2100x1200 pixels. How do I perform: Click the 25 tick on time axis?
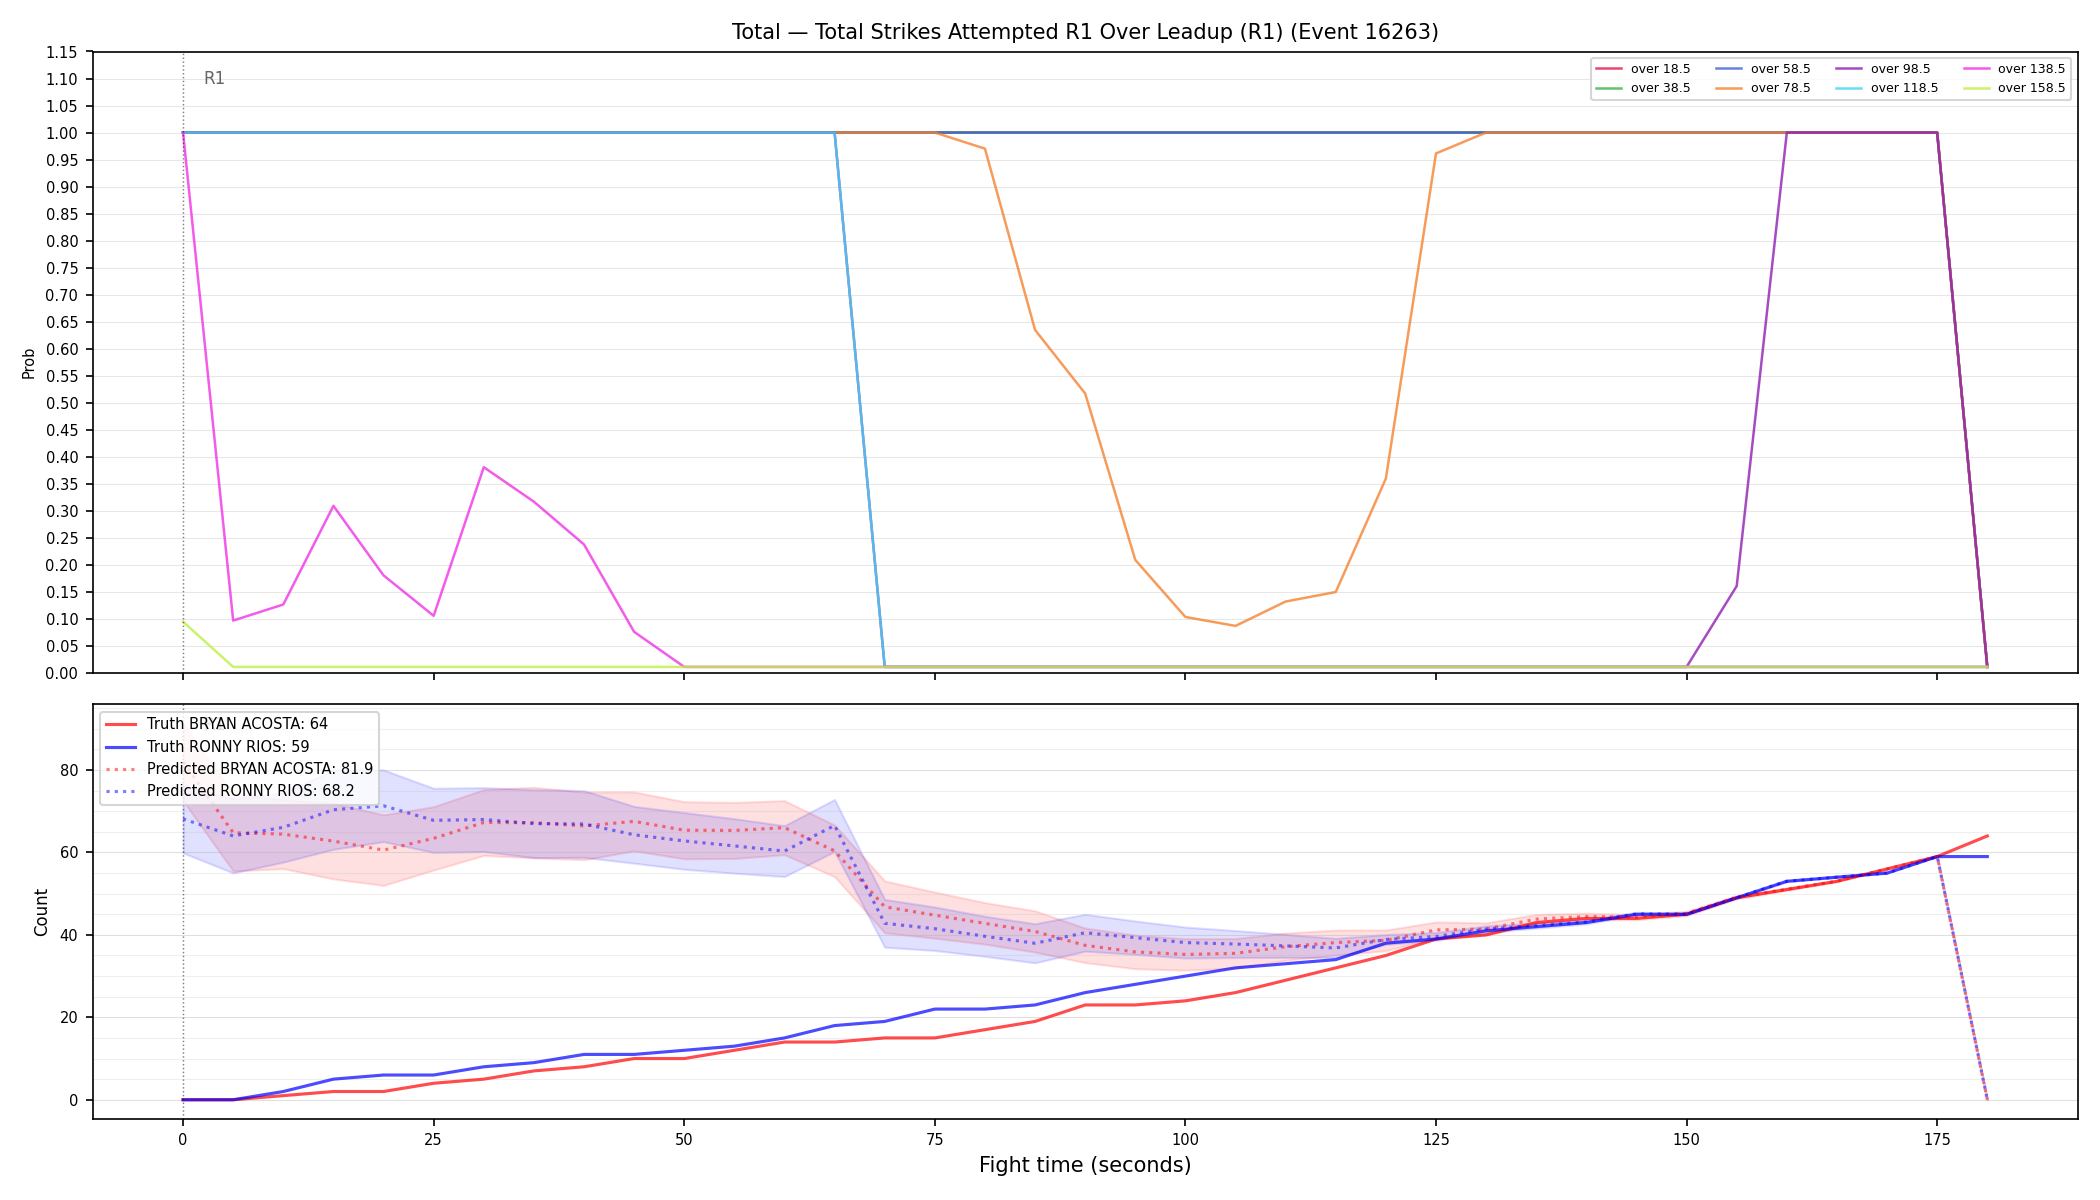[x=433, y=1139]
